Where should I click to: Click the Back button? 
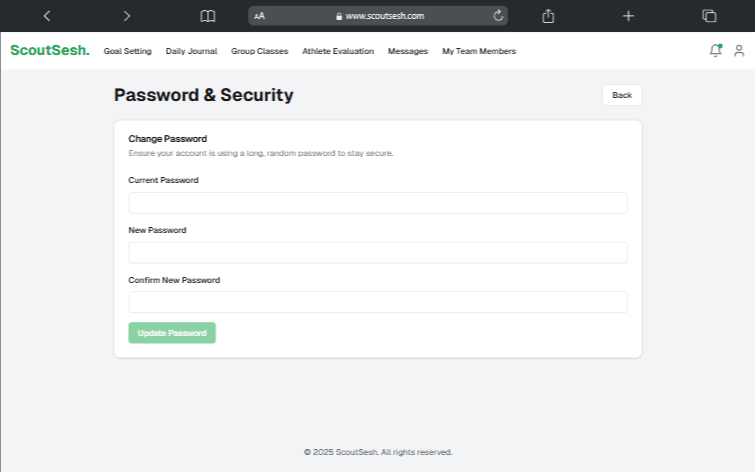click(622, 95)
